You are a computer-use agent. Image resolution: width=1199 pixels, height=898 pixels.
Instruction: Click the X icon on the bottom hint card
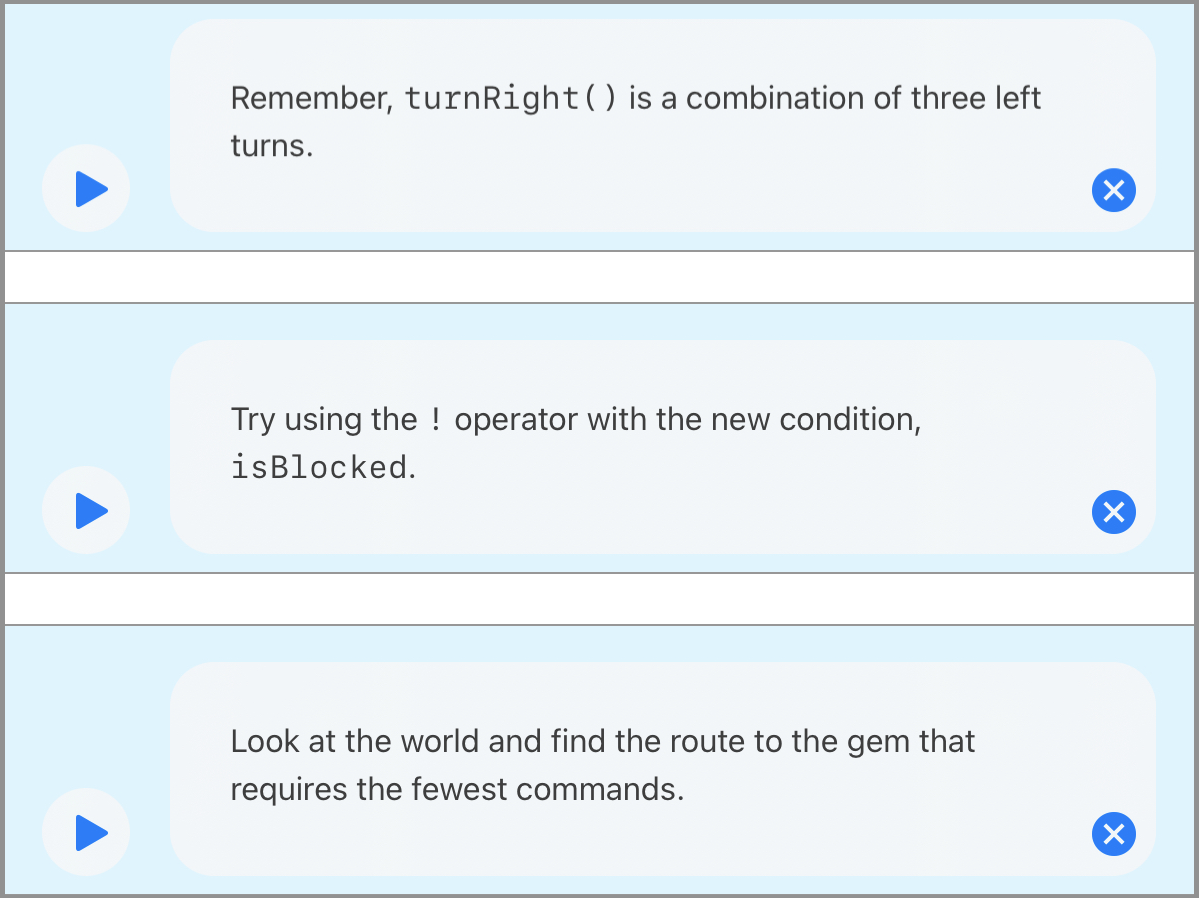coord(1114,834)
